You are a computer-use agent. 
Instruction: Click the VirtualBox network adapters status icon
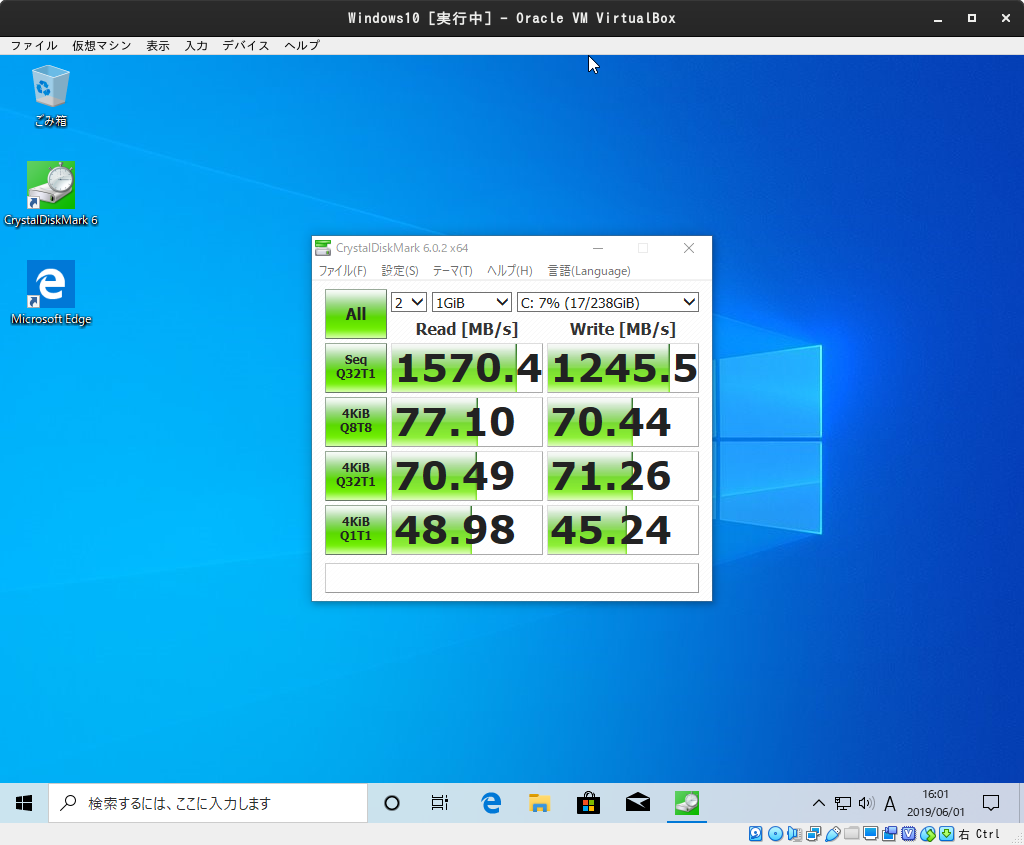point(814,834)
